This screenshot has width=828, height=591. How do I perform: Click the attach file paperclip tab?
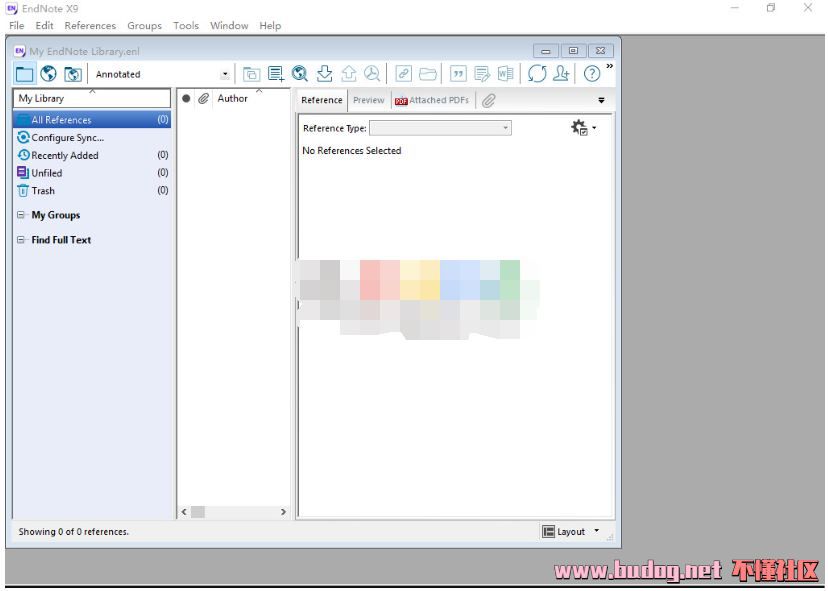[x=488, y=100]
